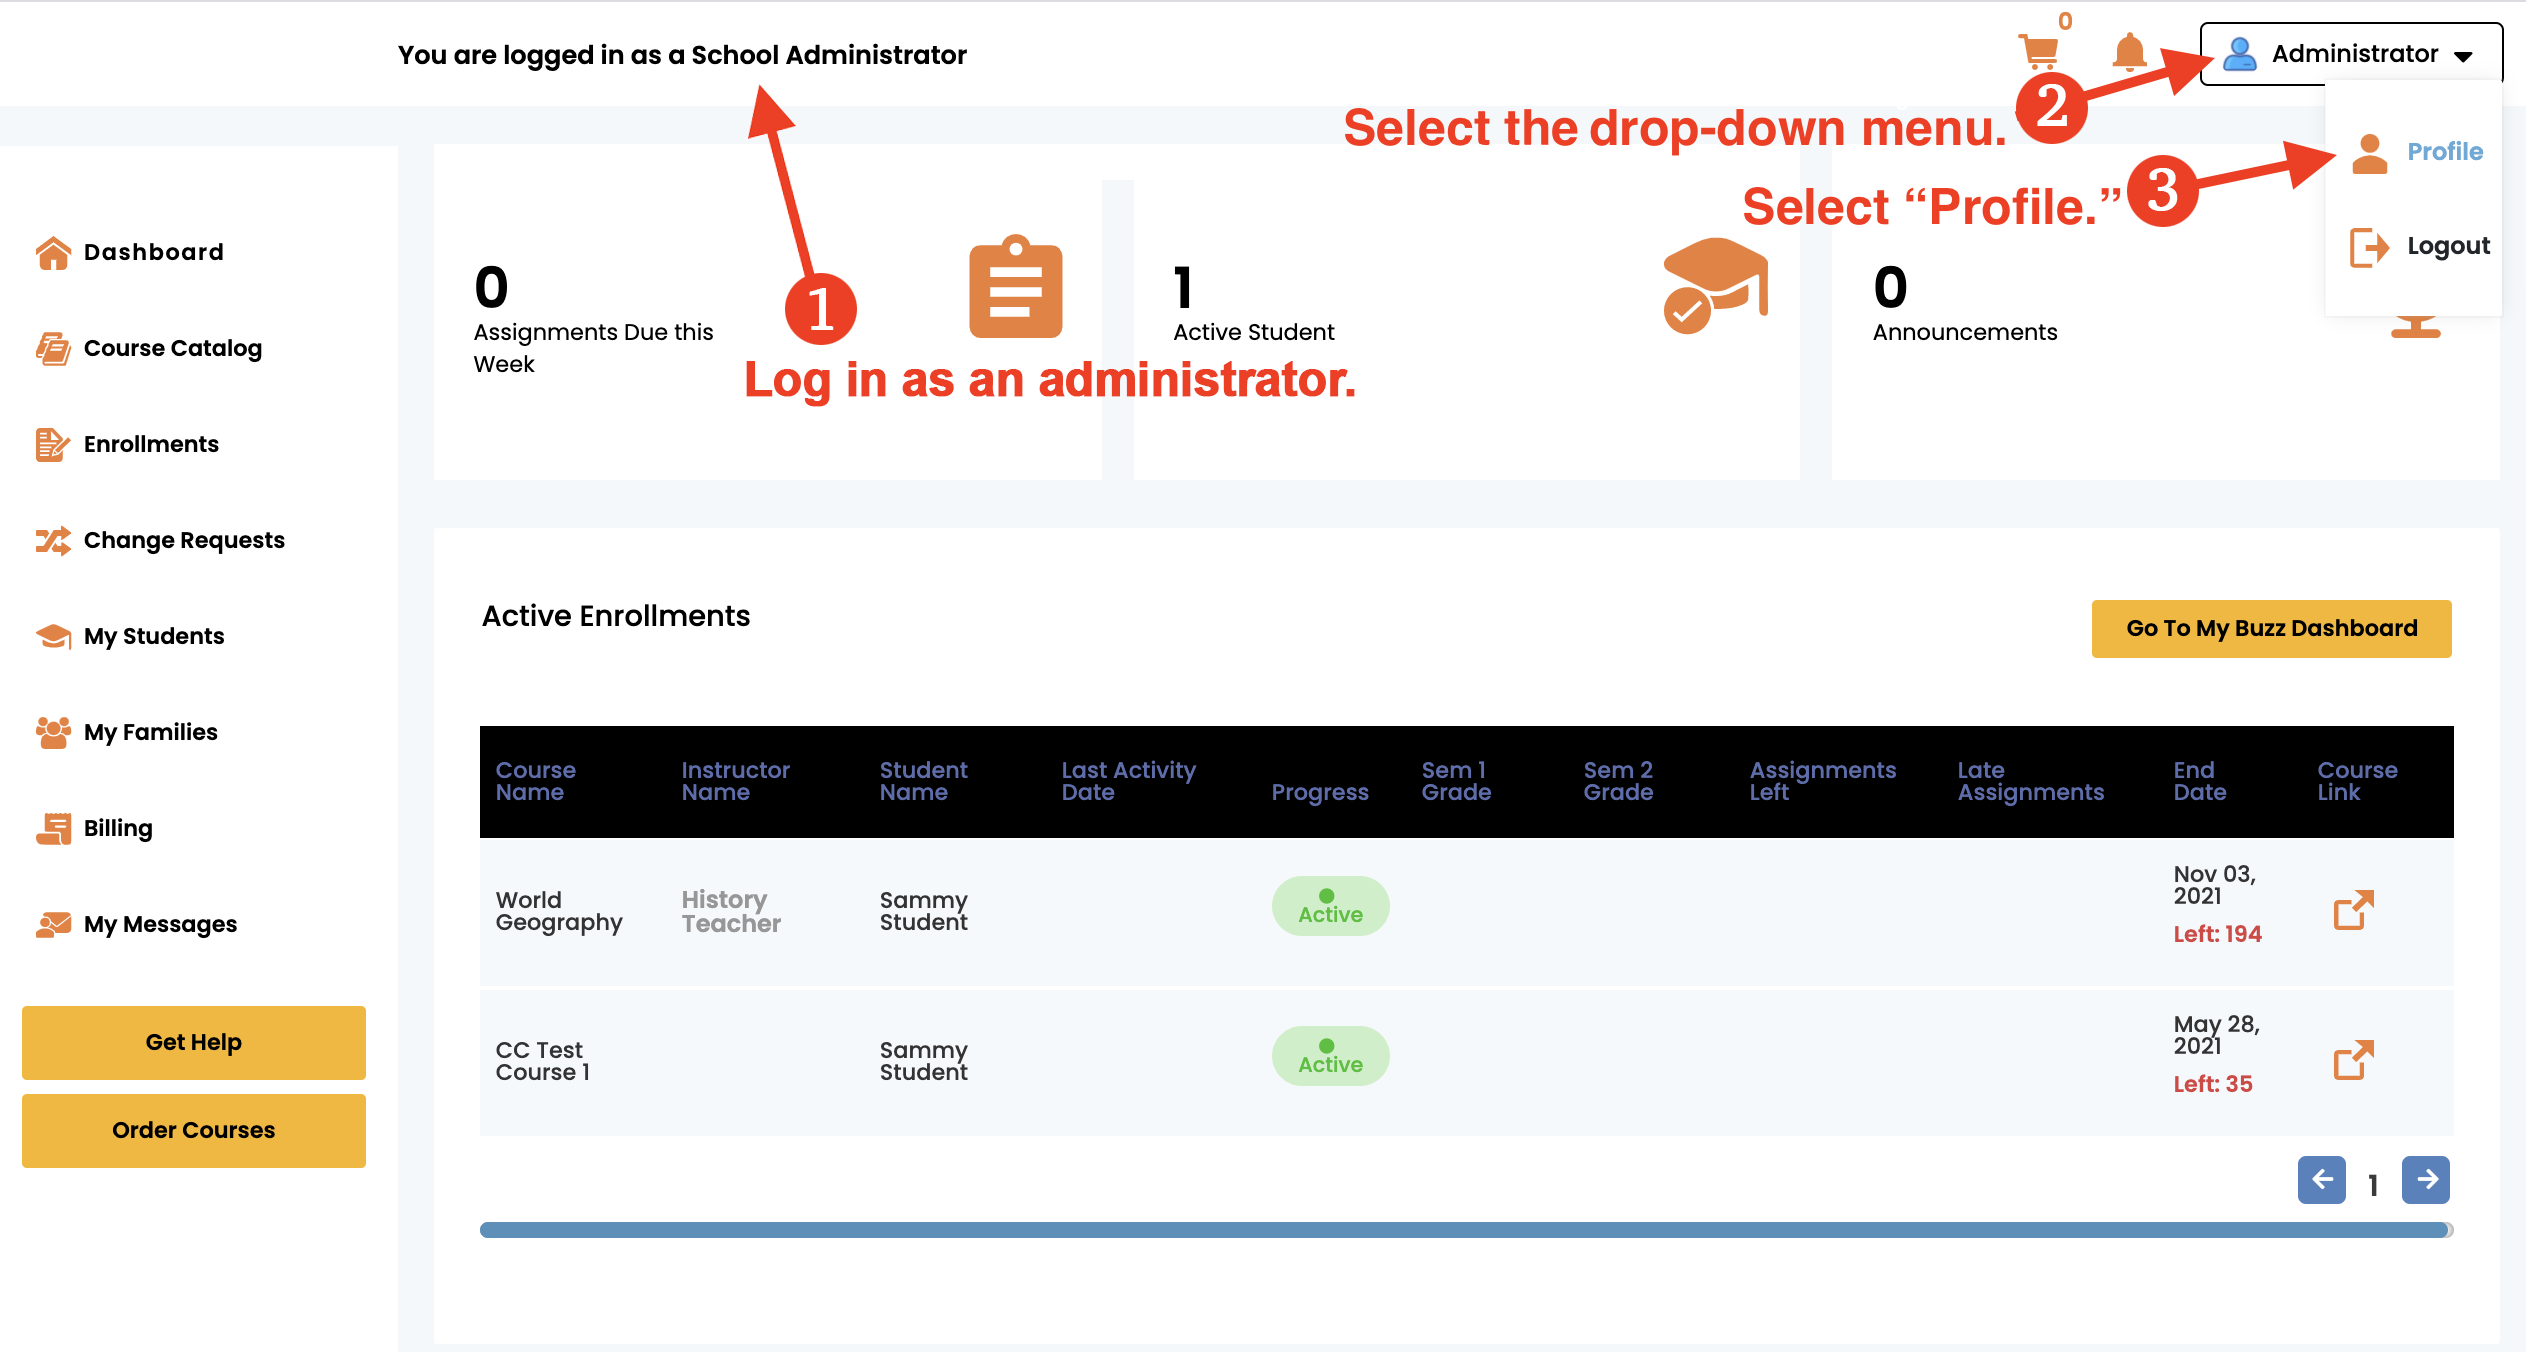Click the Dashboard home icon

pyautogui.click(x=53, y=253)
